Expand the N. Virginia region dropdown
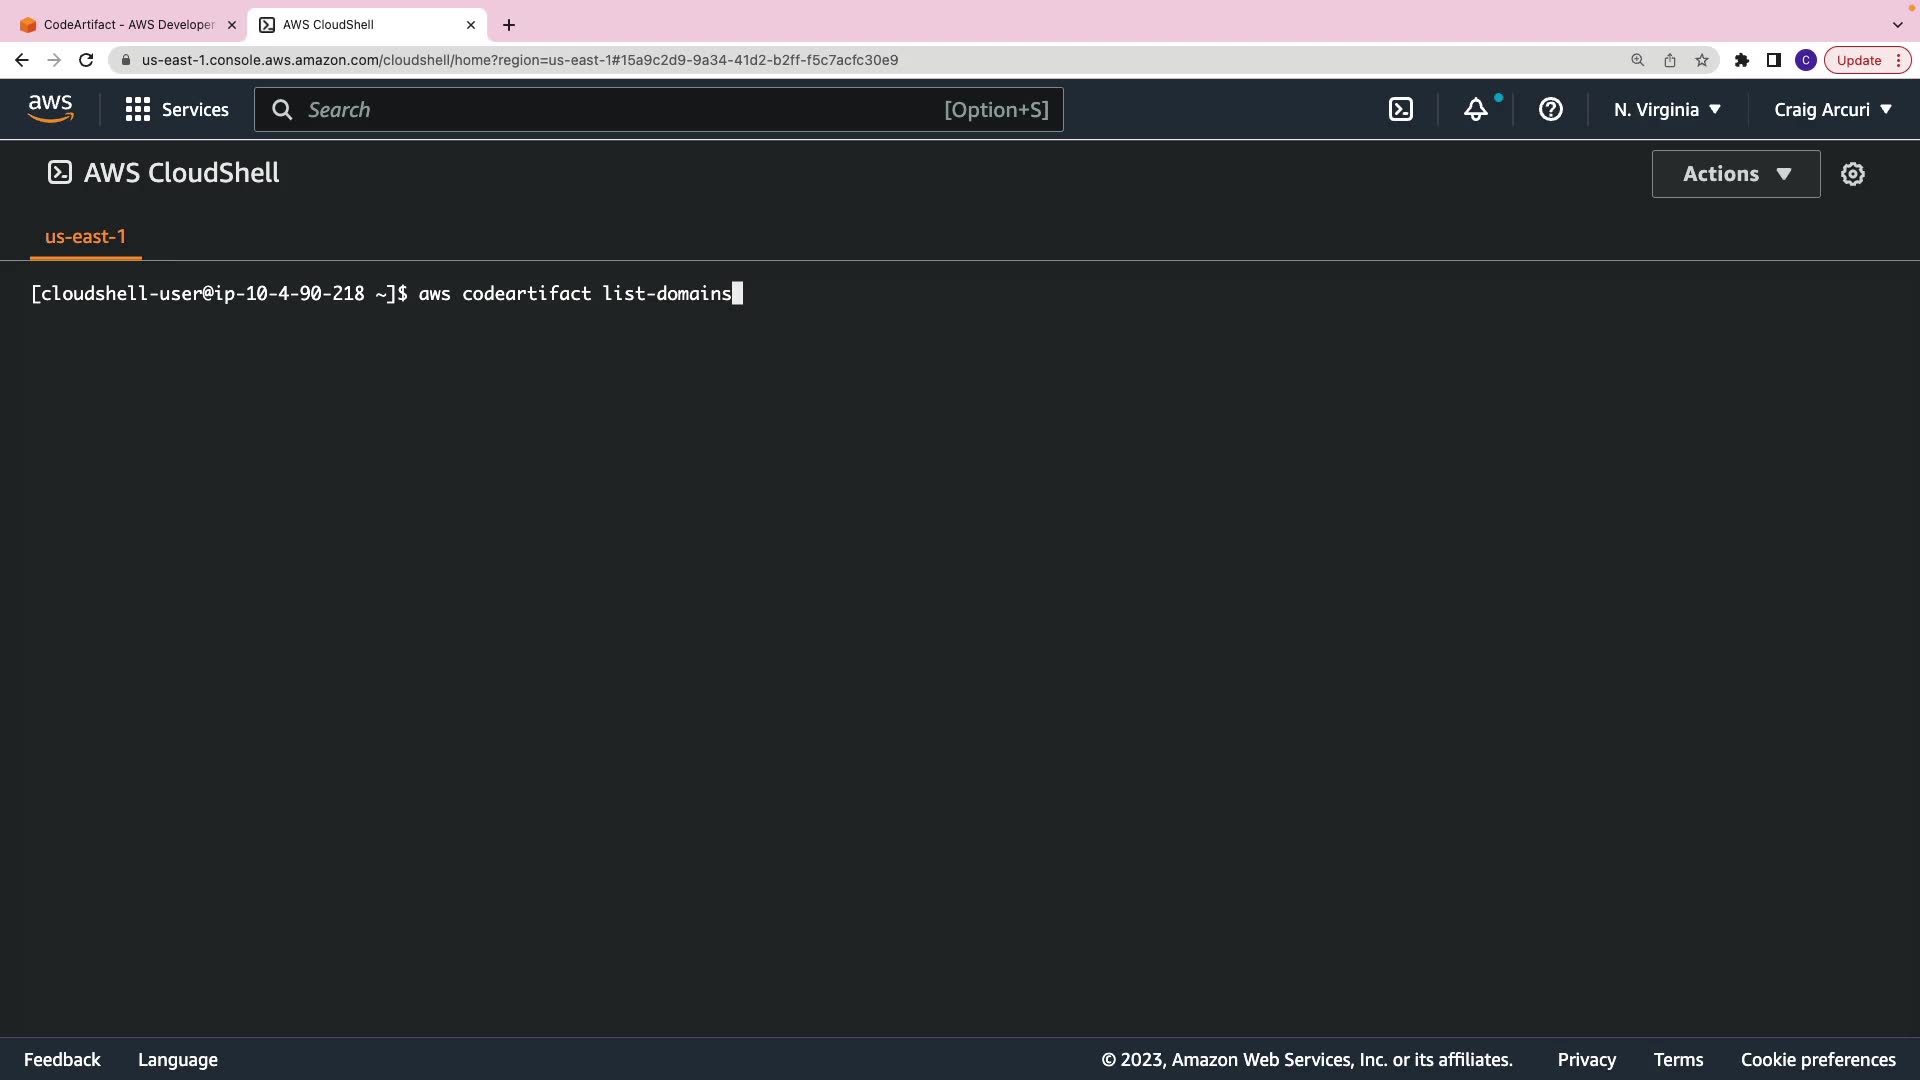 [1667, 110]
